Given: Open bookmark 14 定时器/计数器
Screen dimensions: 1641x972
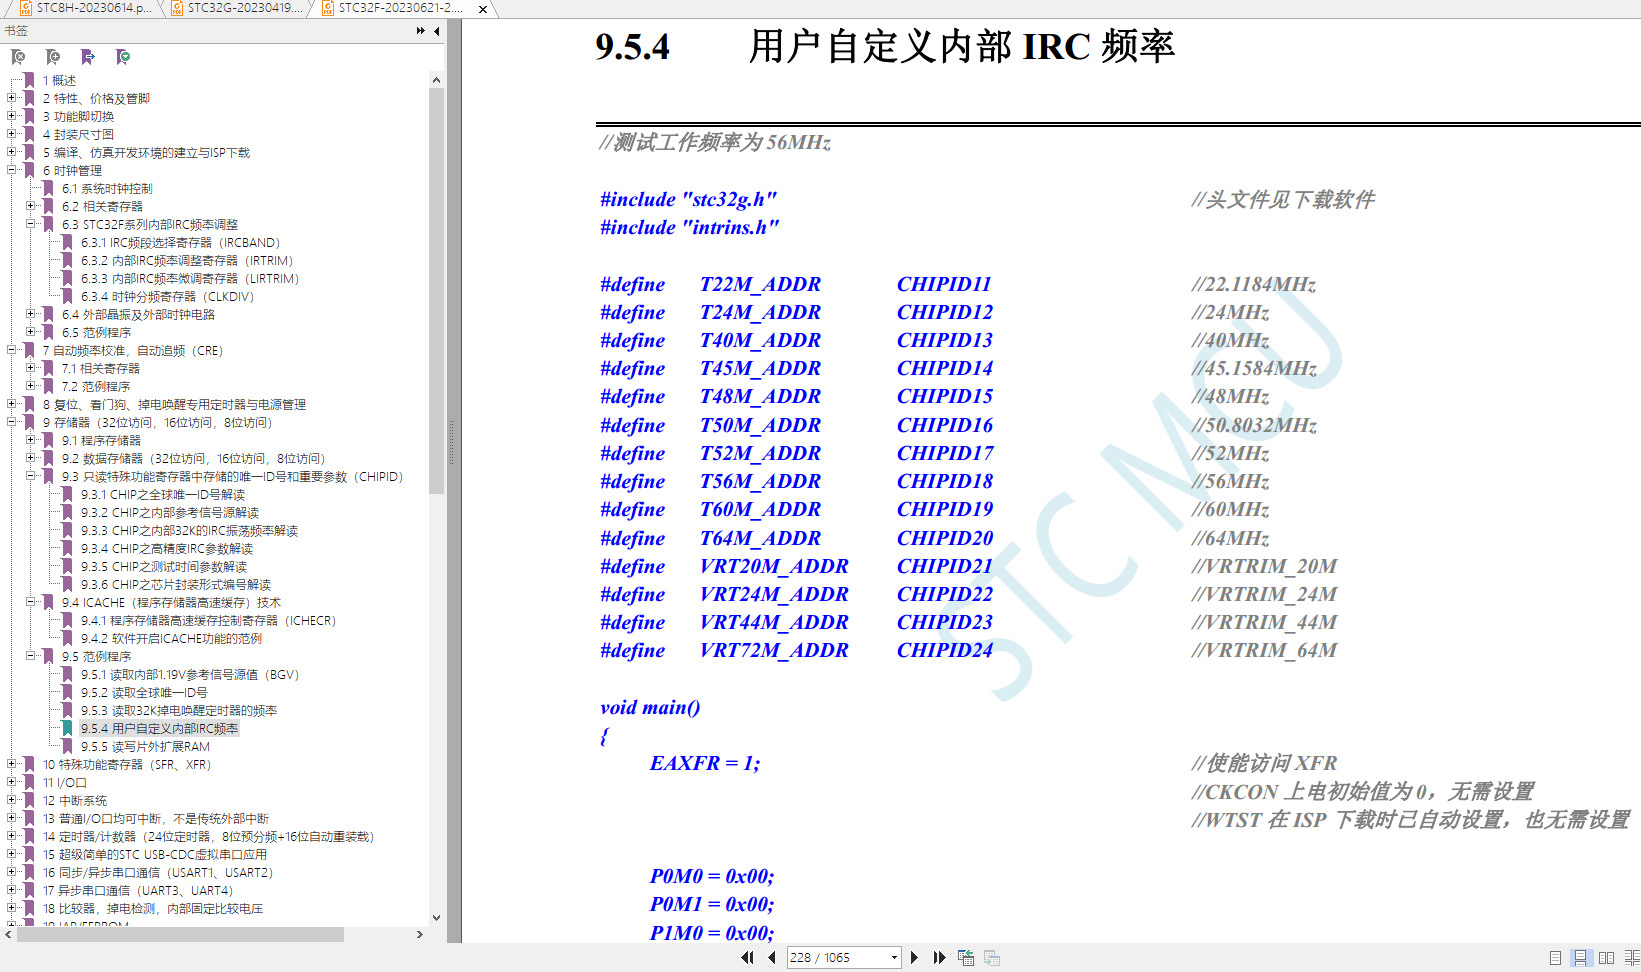Looking at the screenshot, I should (208, 836).
